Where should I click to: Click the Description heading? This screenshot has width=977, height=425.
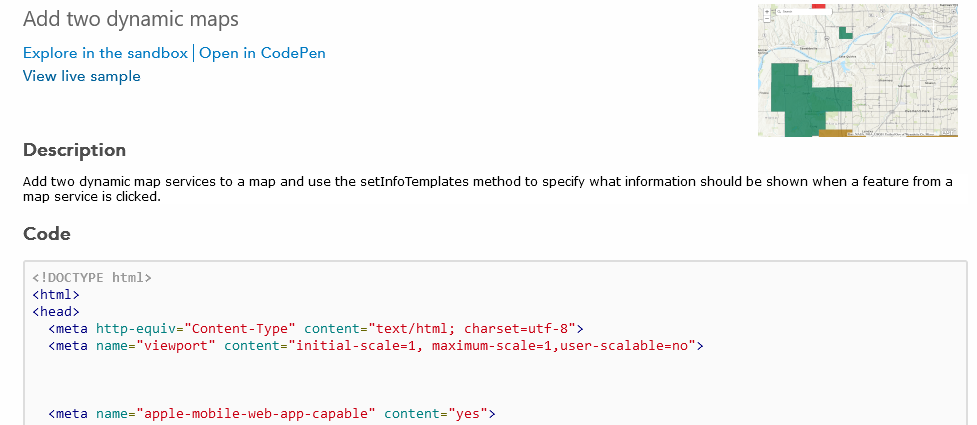pos(75,150)
